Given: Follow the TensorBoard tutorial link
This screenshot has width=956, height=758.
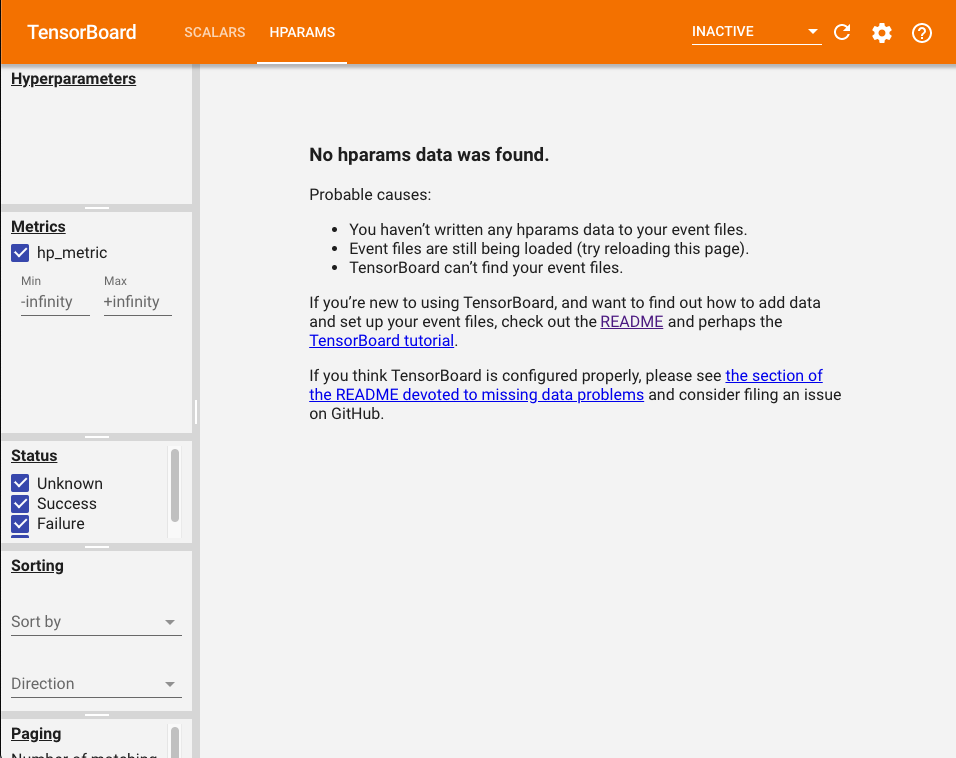Looking at the screenshot, I should 381,340.
